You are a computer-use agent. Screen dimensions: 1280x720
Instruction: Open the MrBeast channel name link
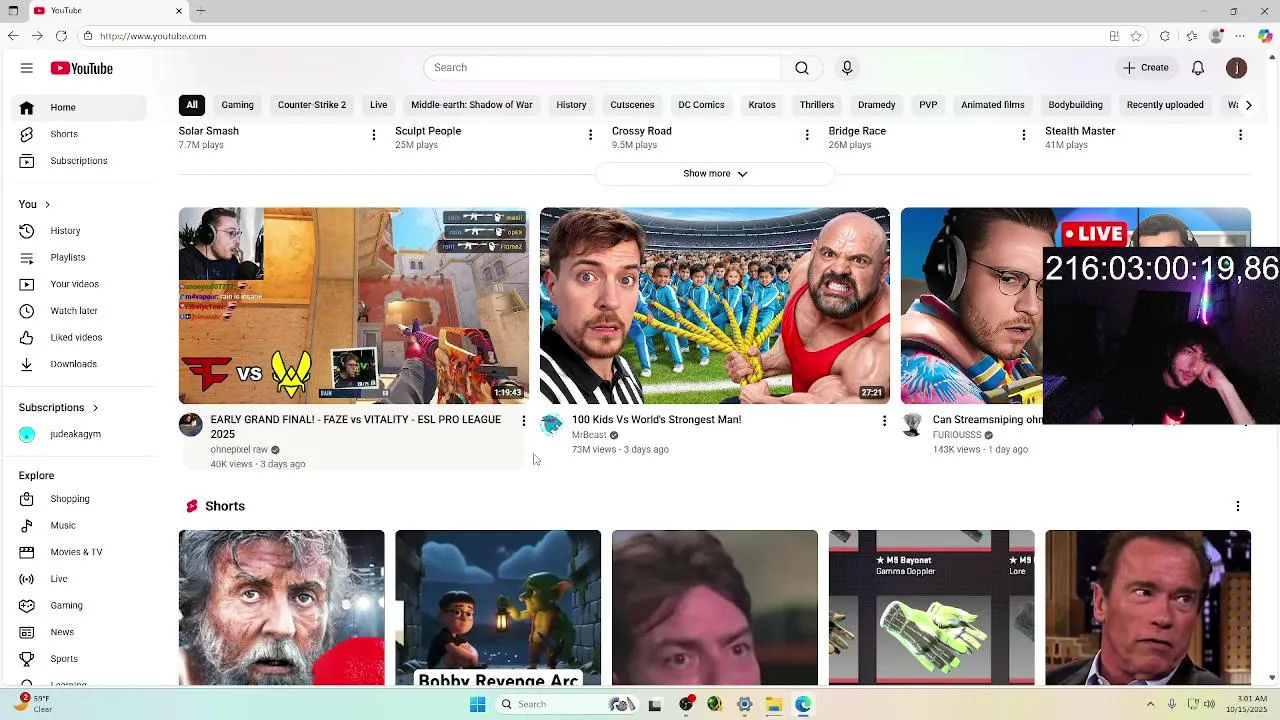click(x=589, y=435)
